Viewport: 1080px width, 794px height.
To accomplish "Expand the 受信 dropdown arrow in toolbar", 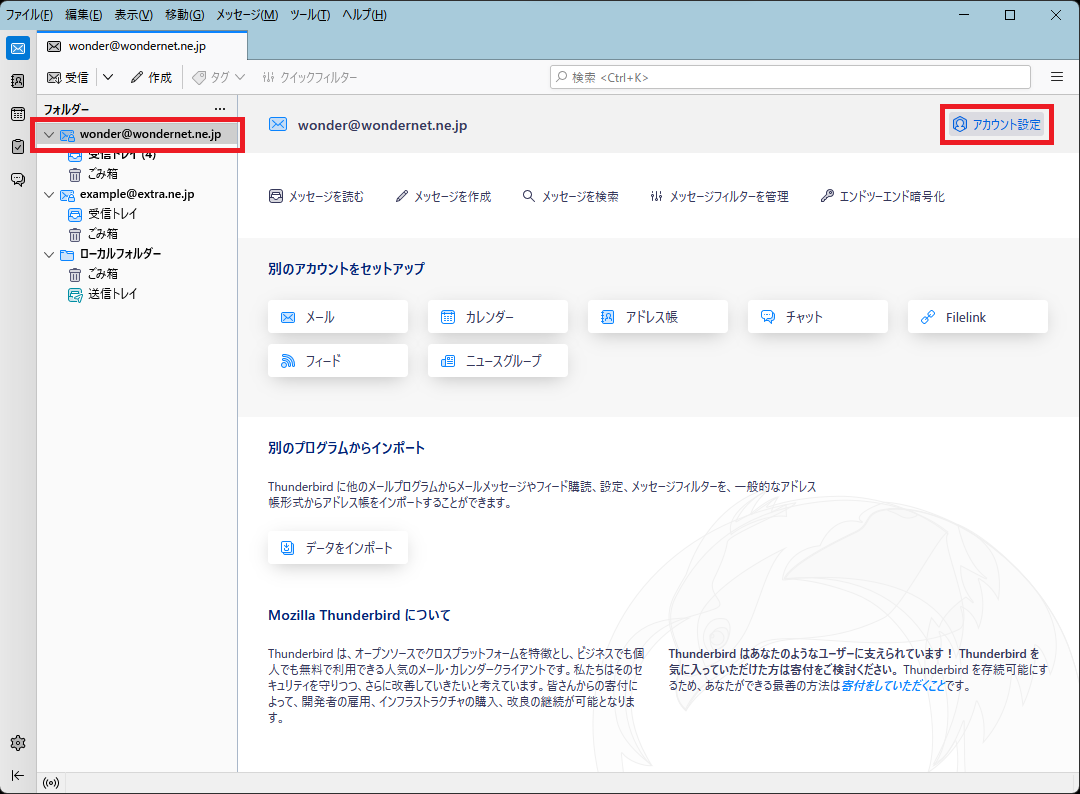I will point(108,77).
